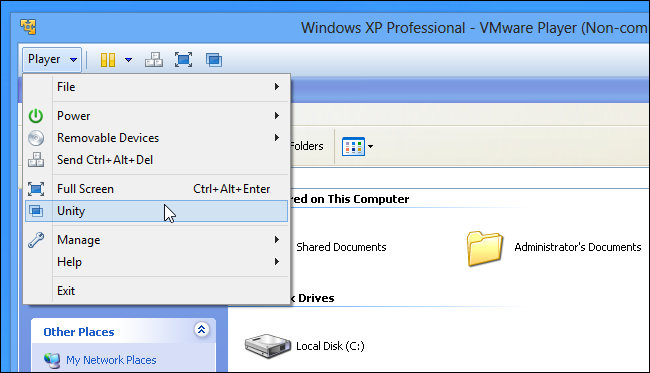650x373 pixels.
Task: Expand the Help submenu arrow
Action: (x=276, y=262)
